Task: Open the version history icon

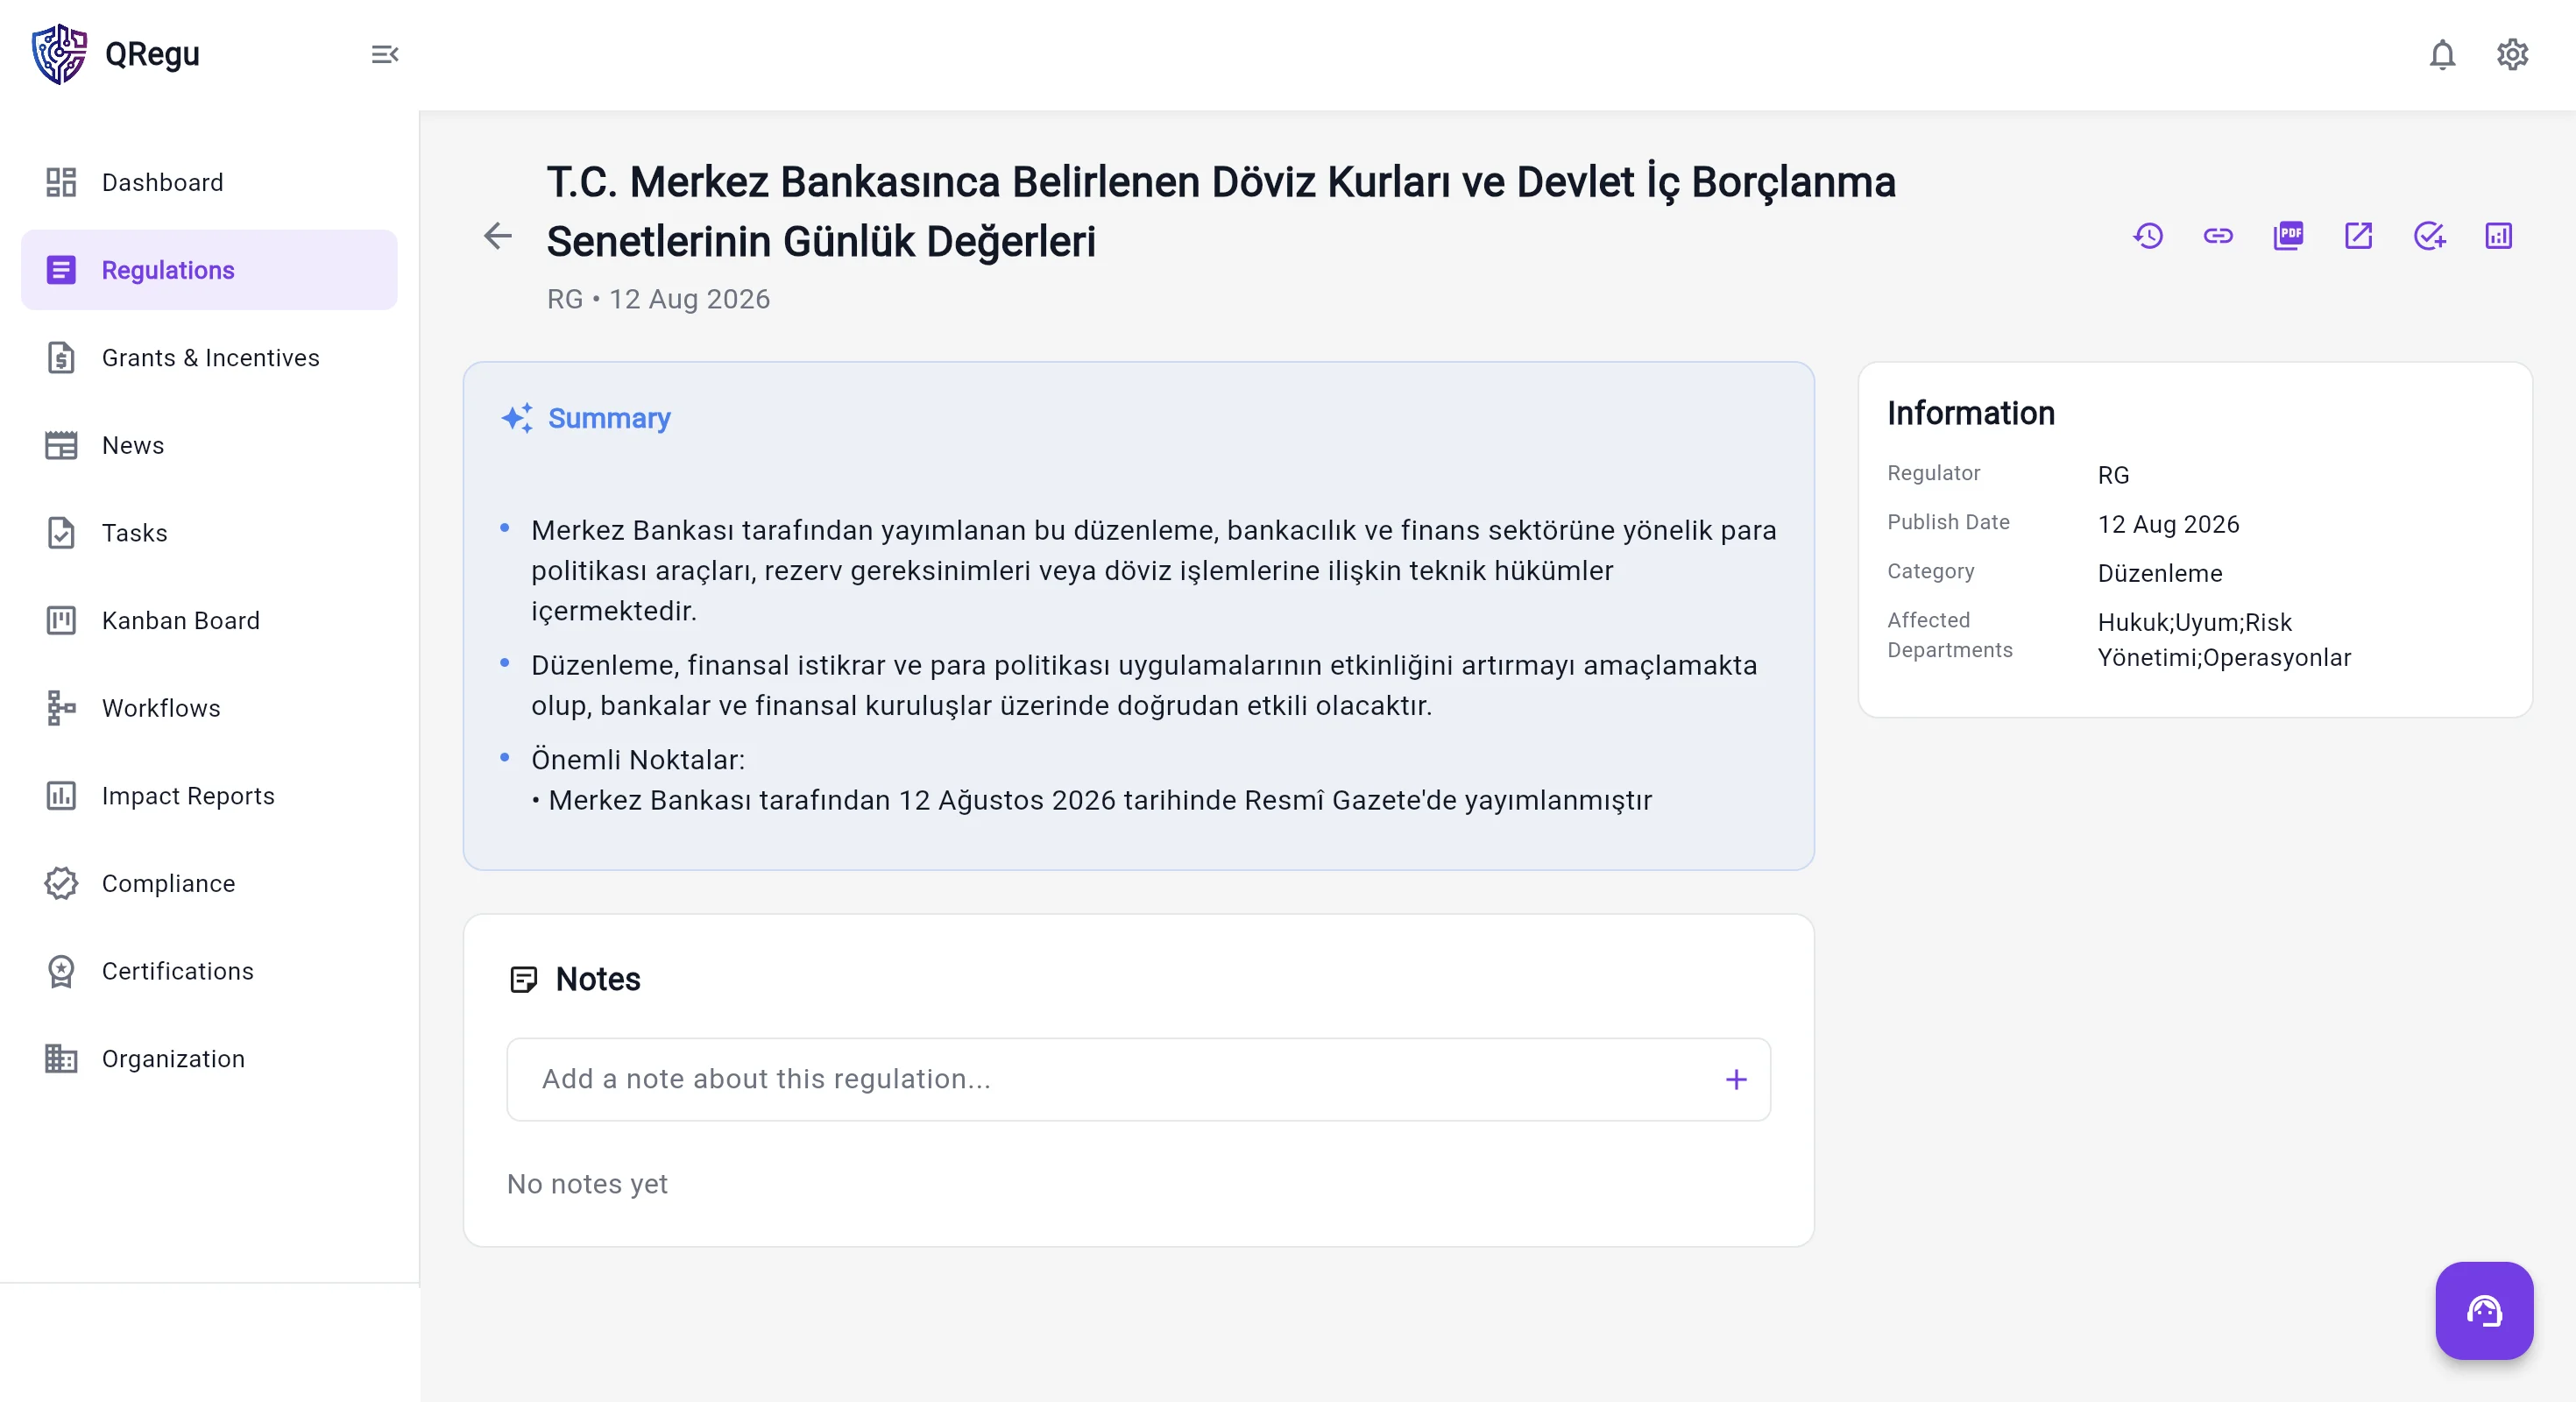Action: pos(2148,236)
